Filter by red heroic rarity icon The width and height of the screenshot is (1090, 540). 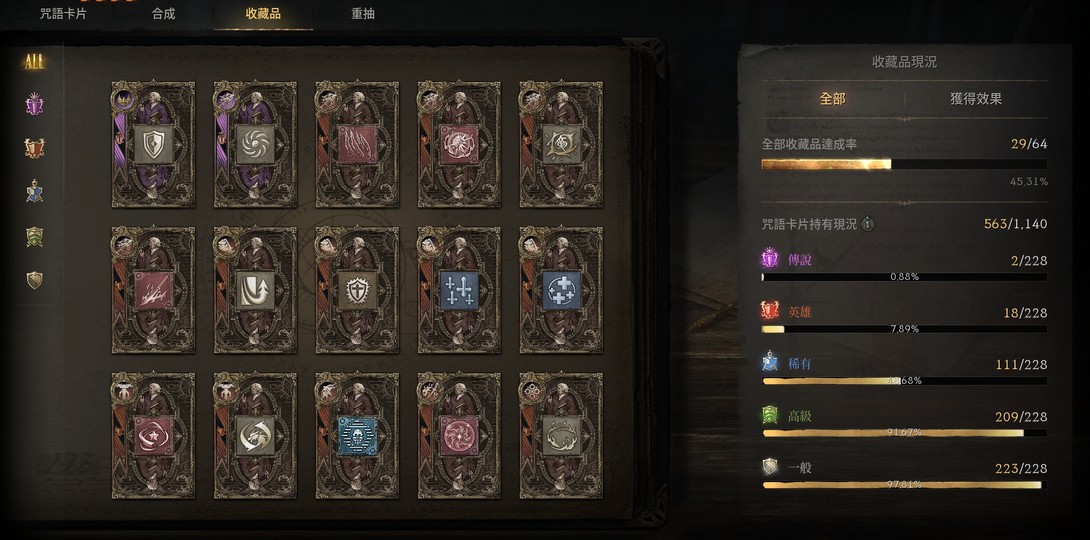pyautogui.click(x=34, y=148)
